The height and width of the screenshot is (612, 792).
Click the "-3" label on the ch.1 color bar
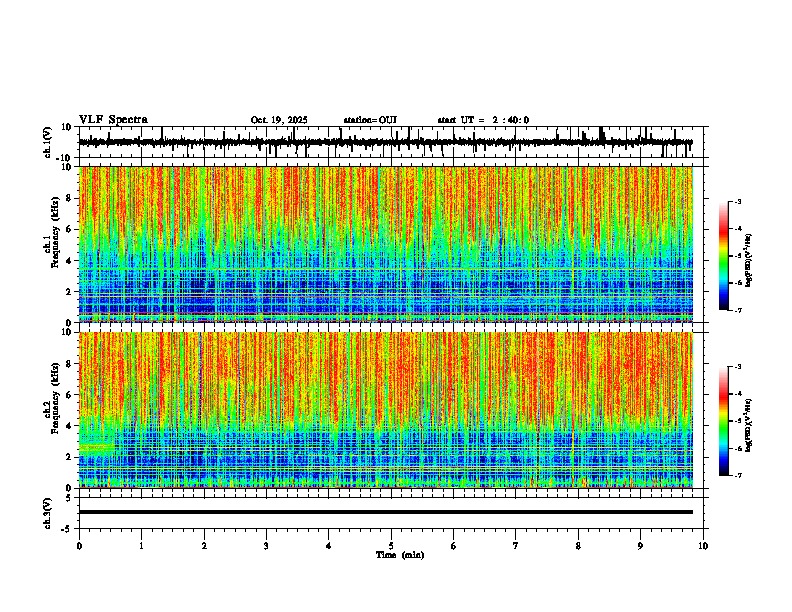[737, 201]
